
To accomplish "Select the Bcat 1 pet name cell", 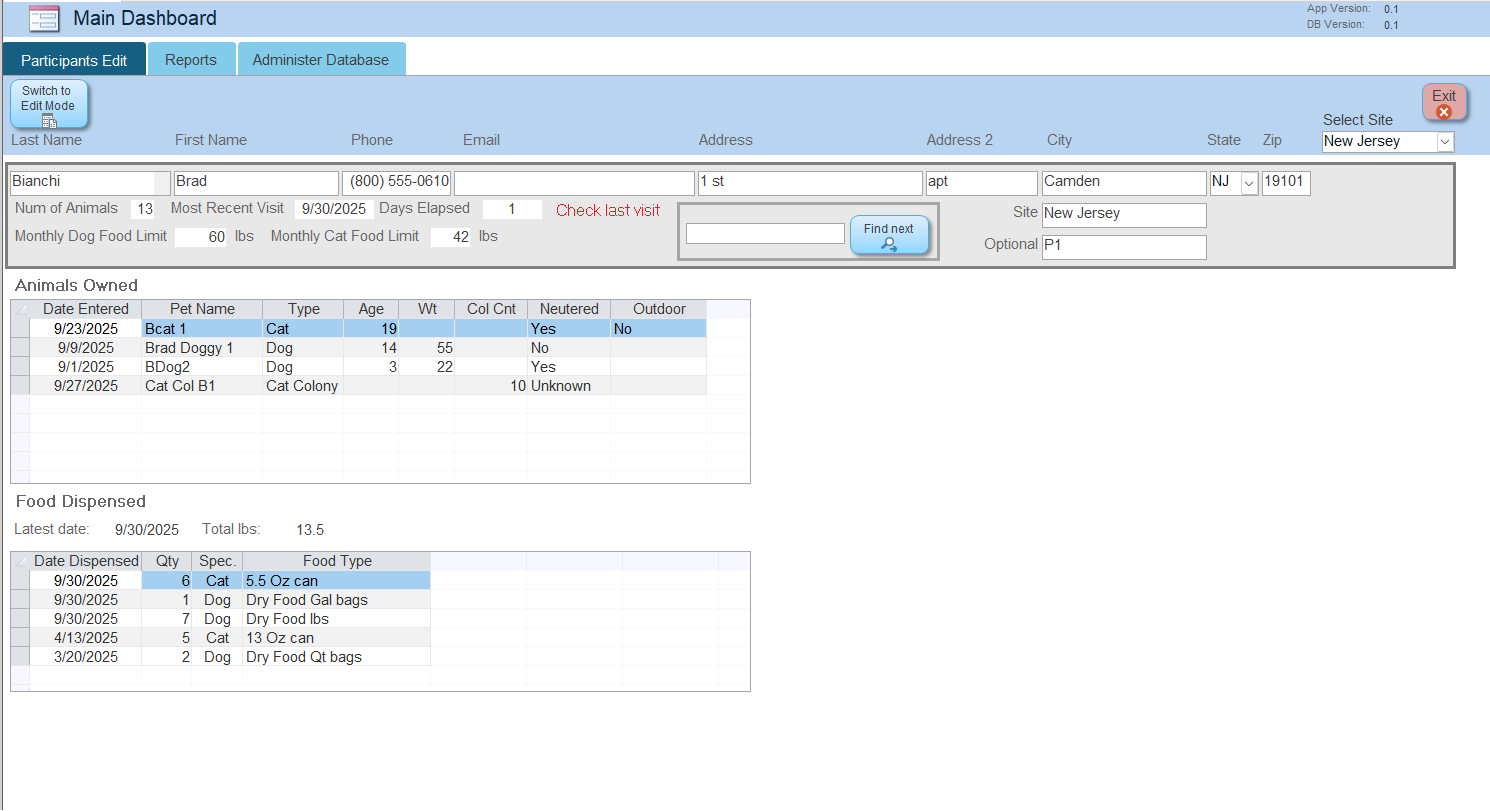I will coord(202,329).
